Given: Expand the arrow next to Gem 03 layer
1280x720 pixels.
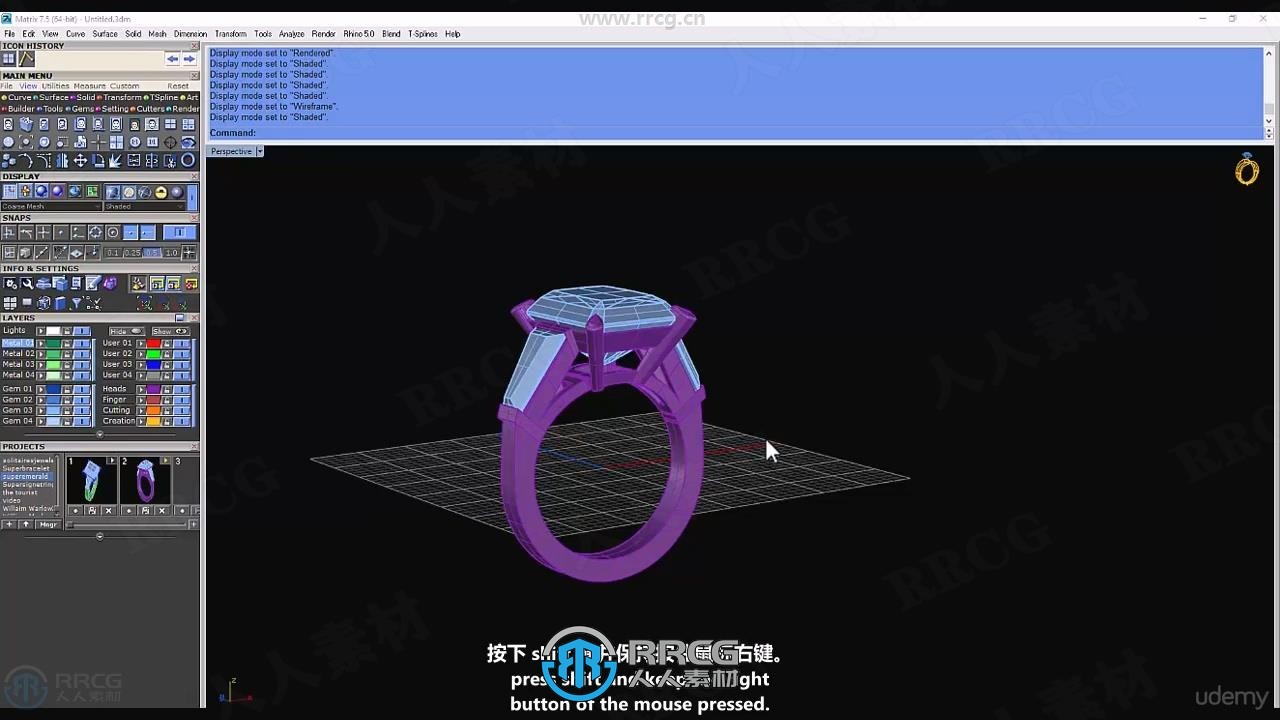Looking at the screenshot, I should [41, 410].
